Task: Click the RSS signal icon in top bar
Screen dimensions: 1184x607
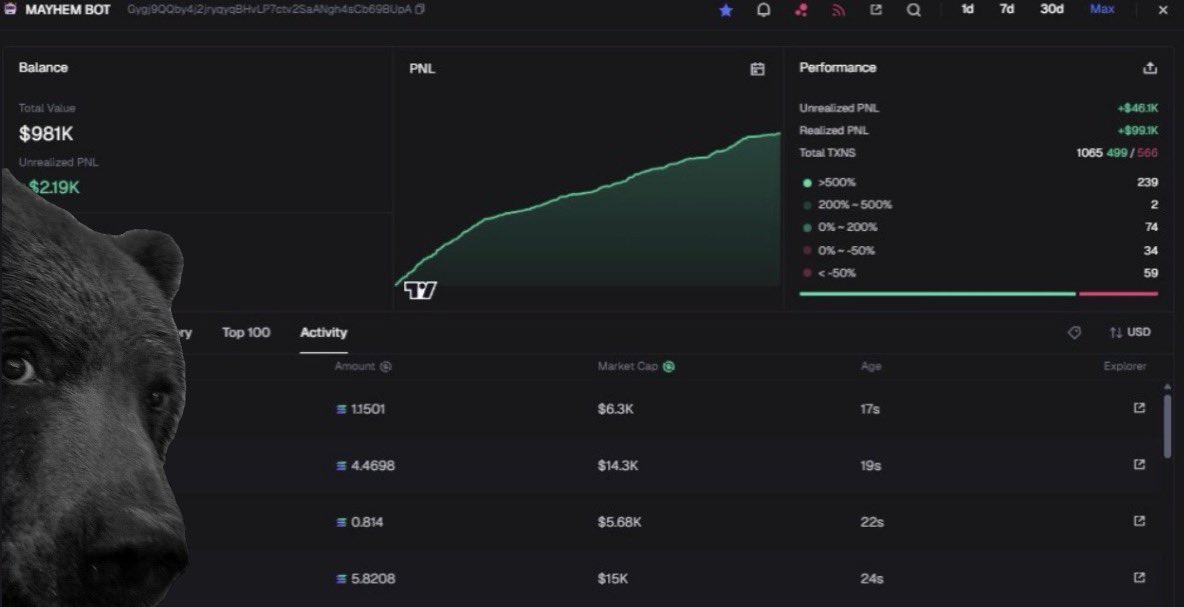Action: coord(838,9)
